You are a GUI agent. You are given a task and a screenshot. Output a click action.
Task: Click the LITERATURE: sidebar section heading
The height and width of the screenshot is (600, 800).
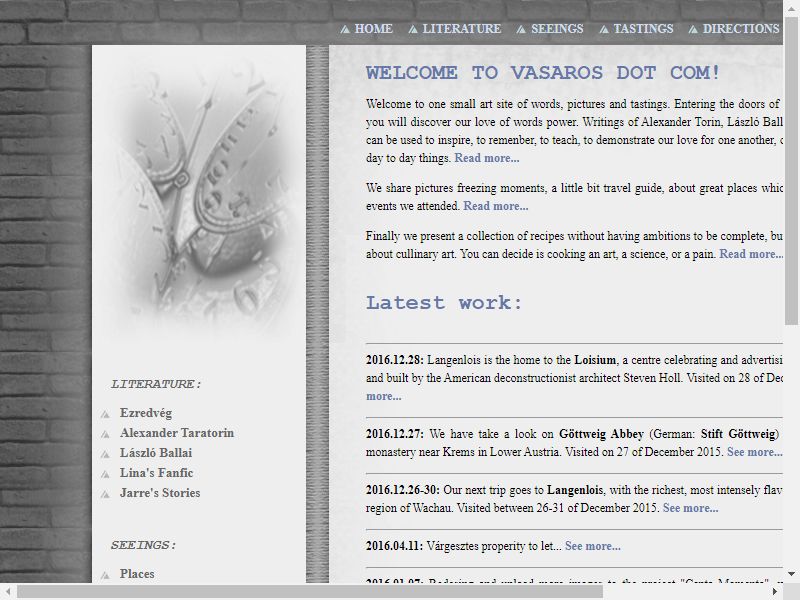[156, 384]
